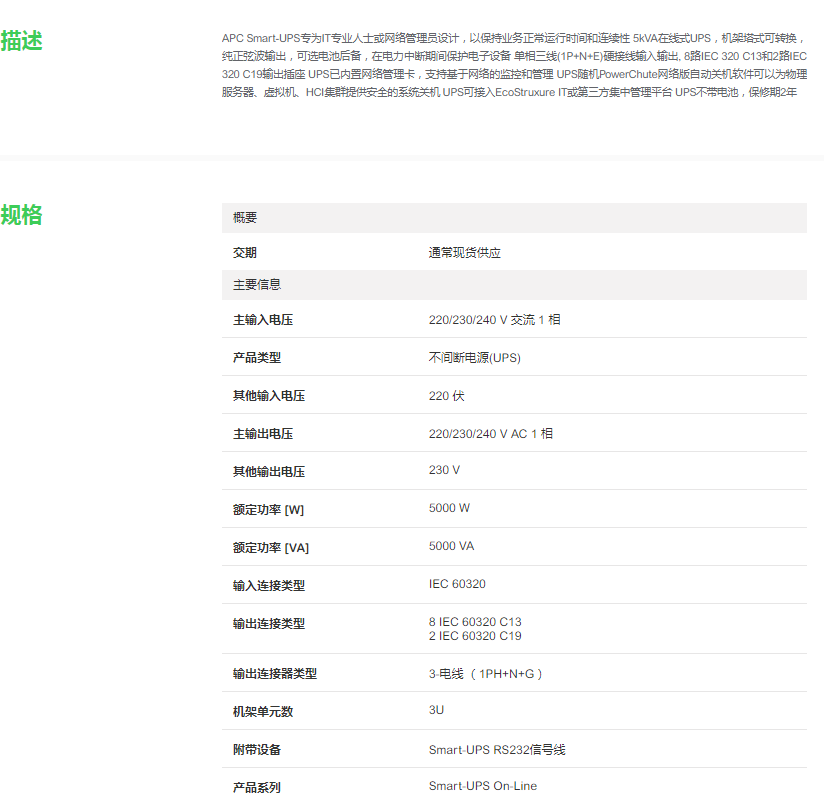This screenshot has height=795, width=824.
Task: Click the 输入连接类型 label
Action: pyautogui.click(x=269, y=585)
